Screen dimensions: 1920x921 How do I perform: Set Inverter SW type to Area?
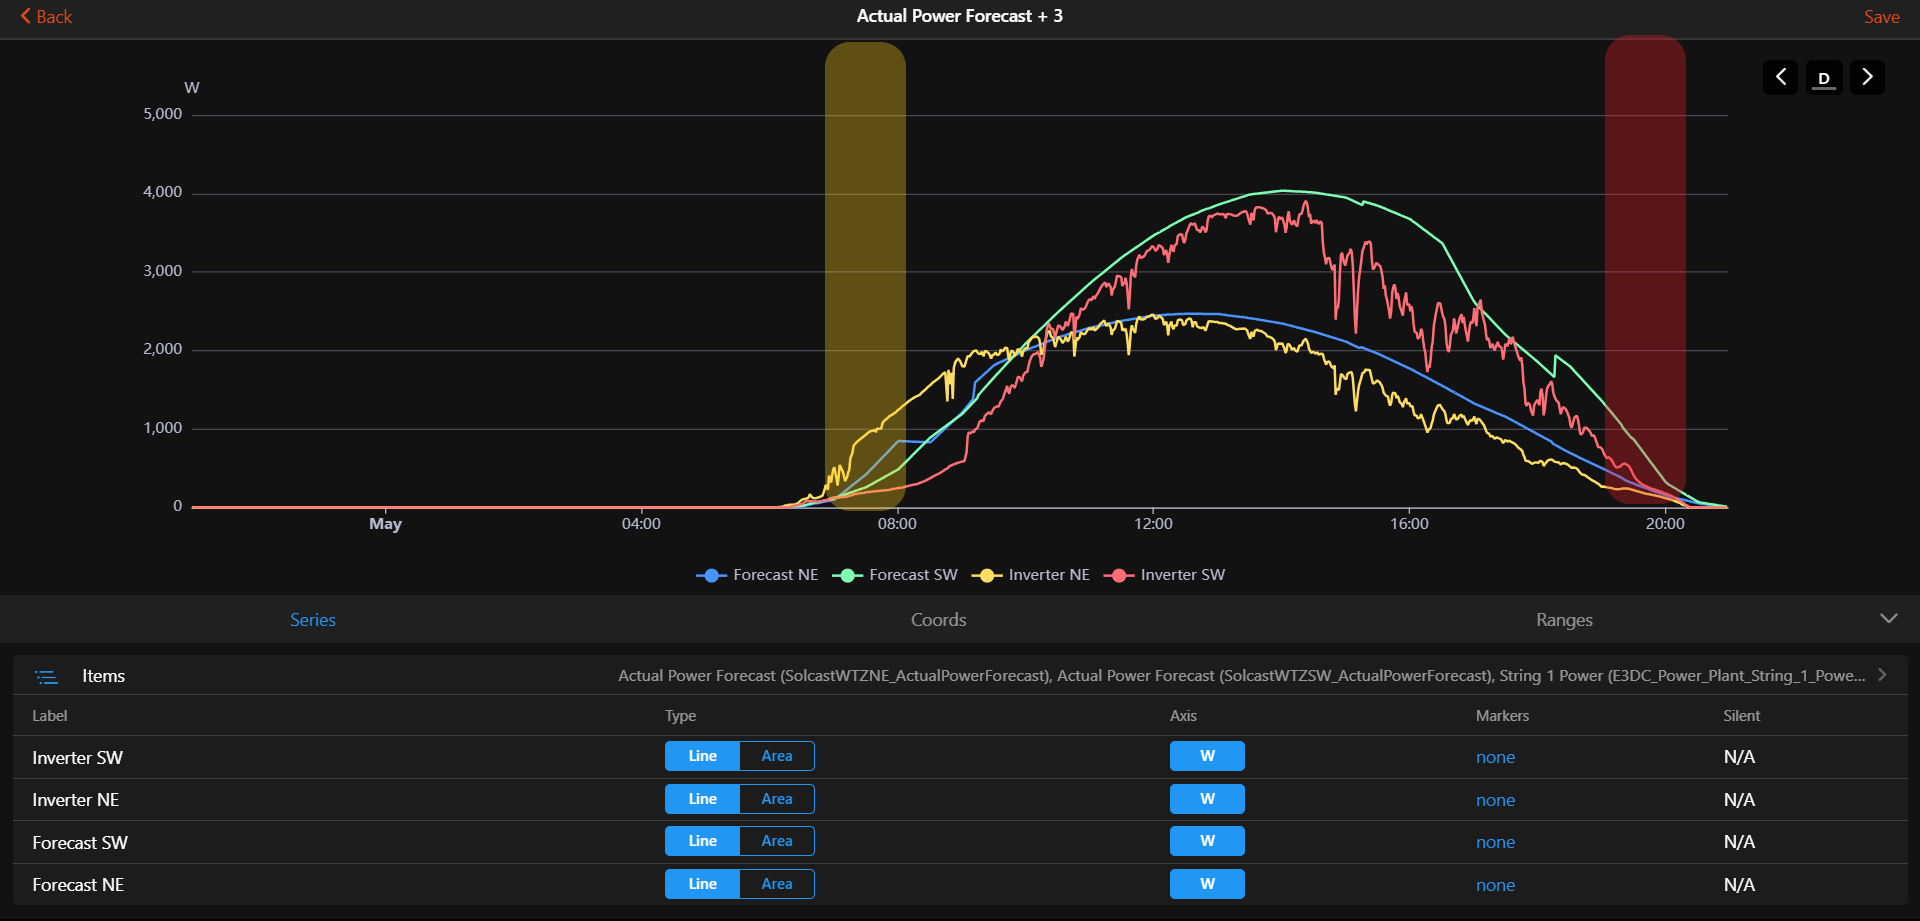click(776, 756)
